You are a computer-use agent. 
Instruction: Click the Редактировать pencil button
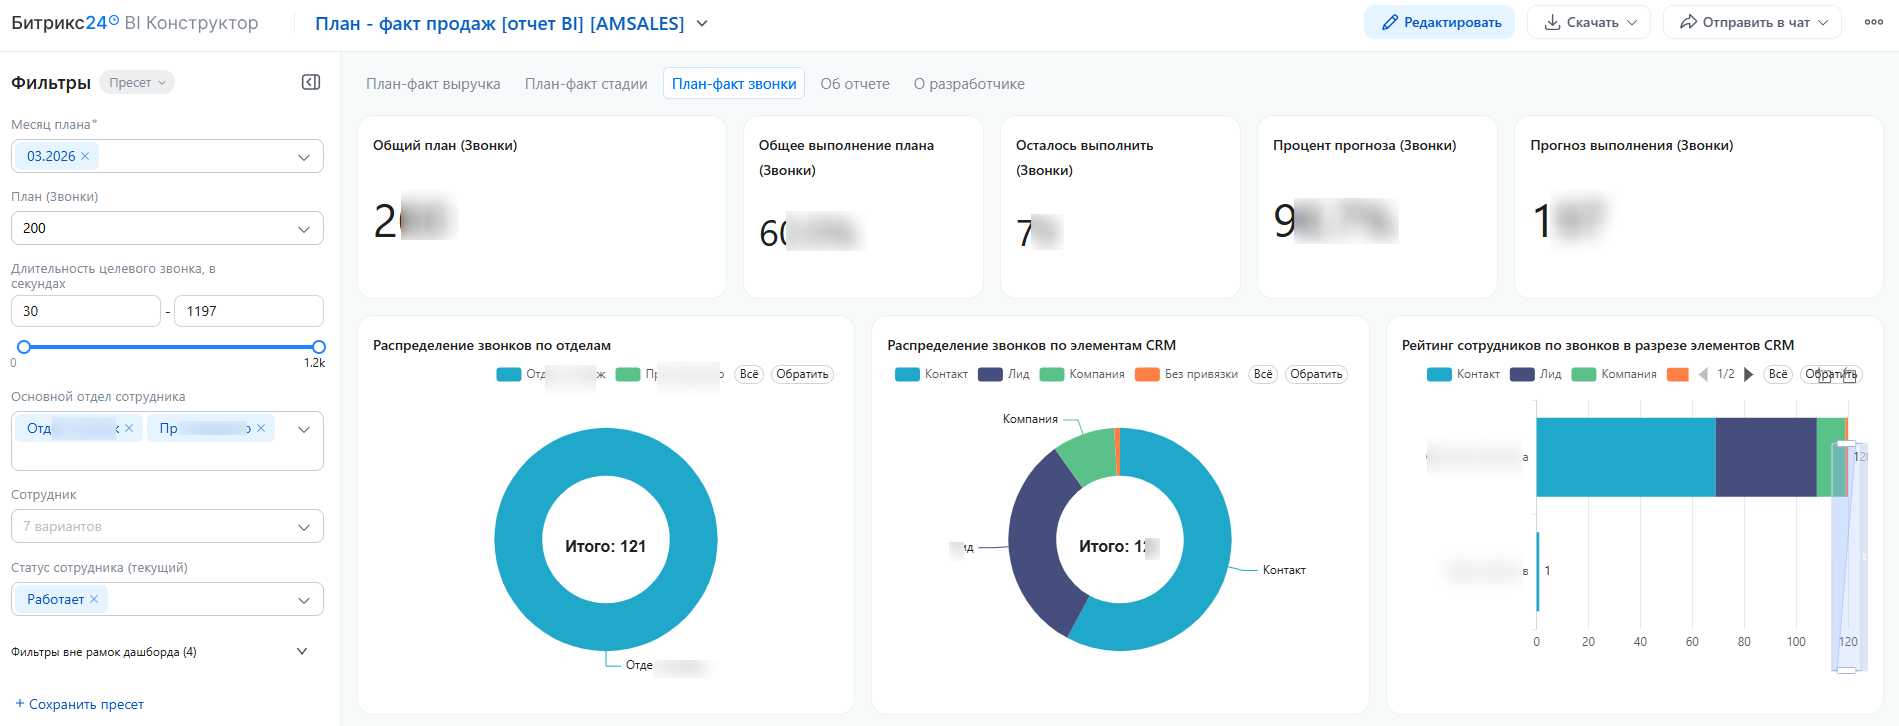pyautogui.click(x=1439, y=22)
